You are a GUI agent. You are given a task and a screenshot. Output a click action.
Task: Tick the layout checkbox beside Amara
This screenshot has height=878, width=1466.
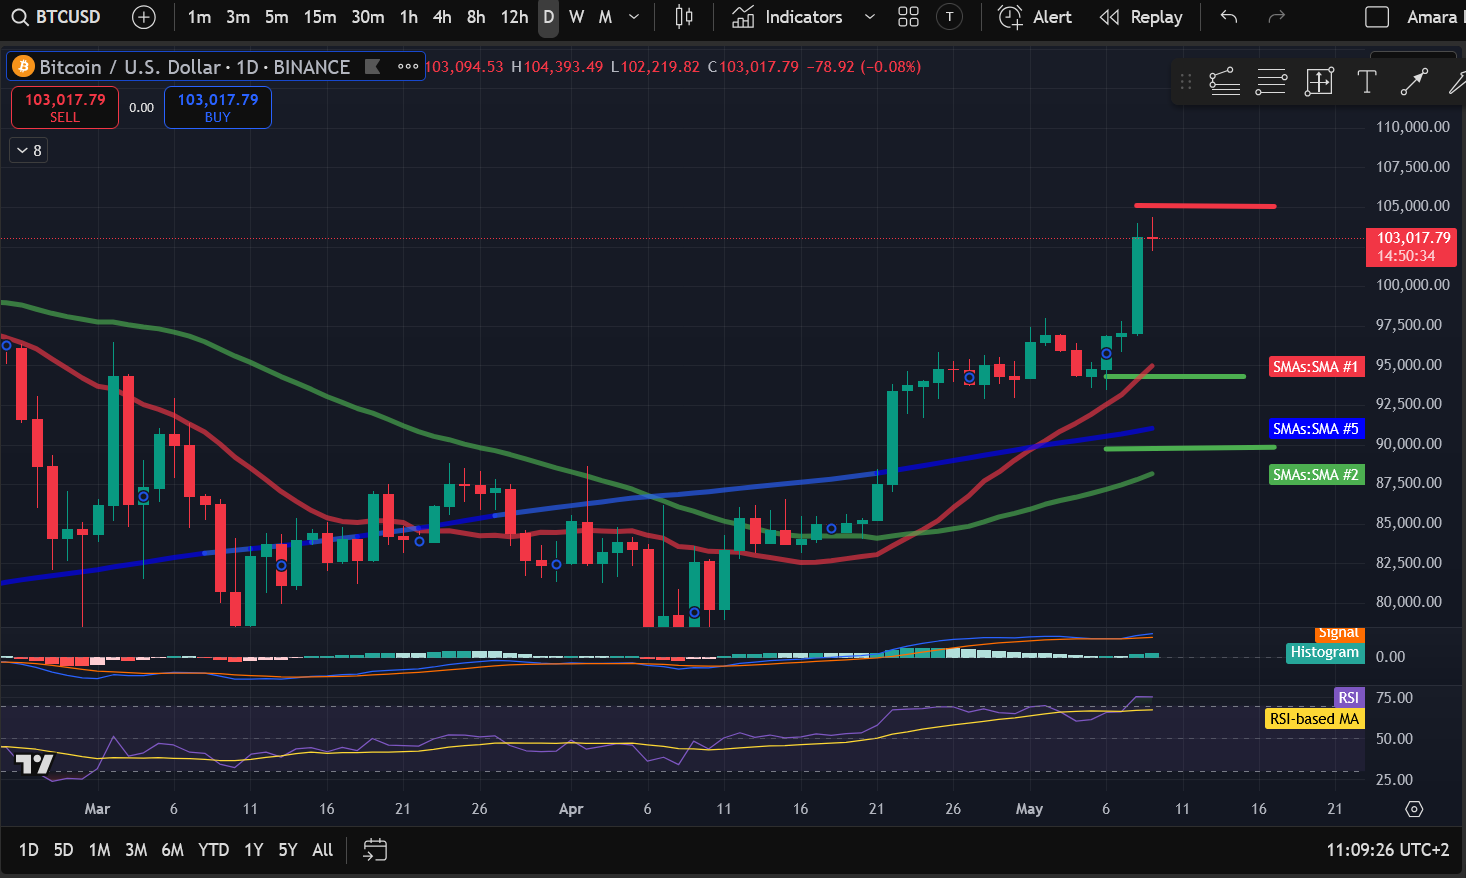point(1377,17)
